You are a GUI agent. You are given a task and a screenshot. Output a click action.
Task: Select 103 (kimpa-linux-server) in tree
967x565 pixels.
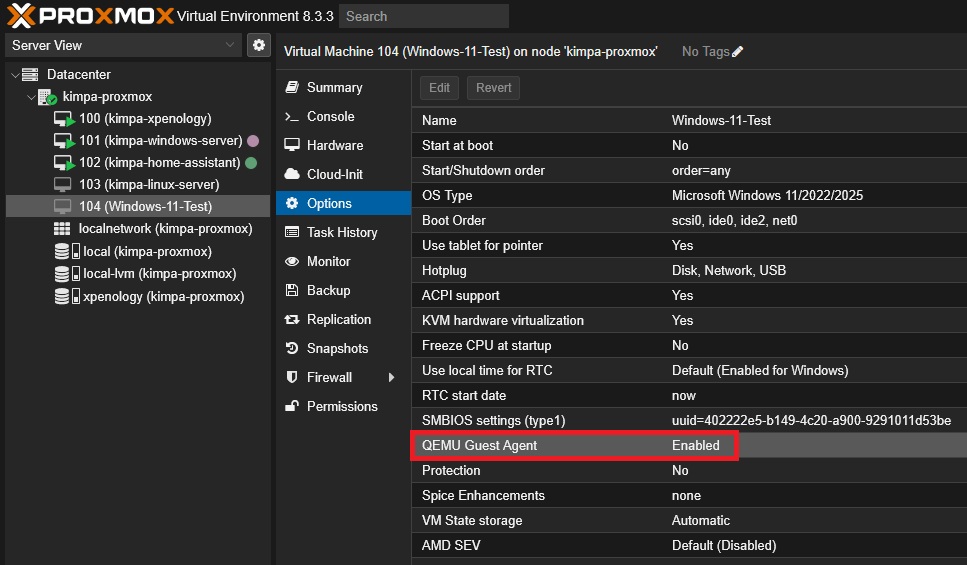[148, 185]
